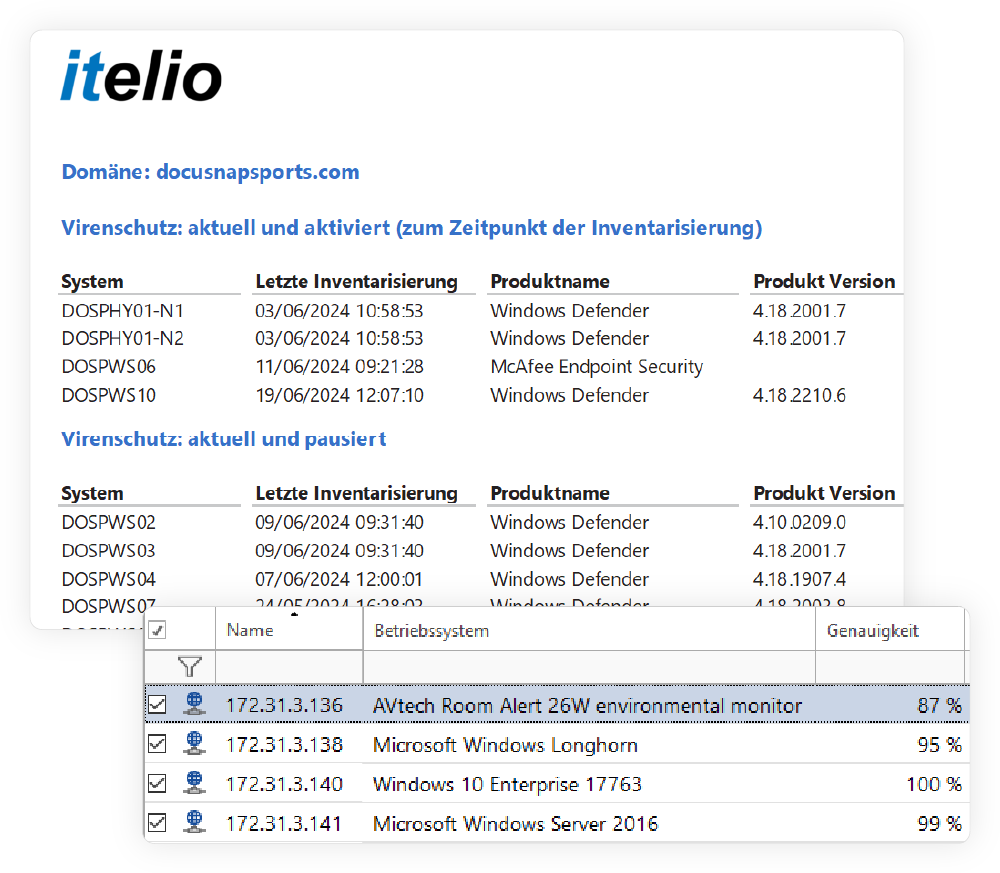The height and width of the screenshot is (873, 1000).
Task: Click the Windows 10 Enterprise 17763 cell
Action: click(x=507, y=784)
